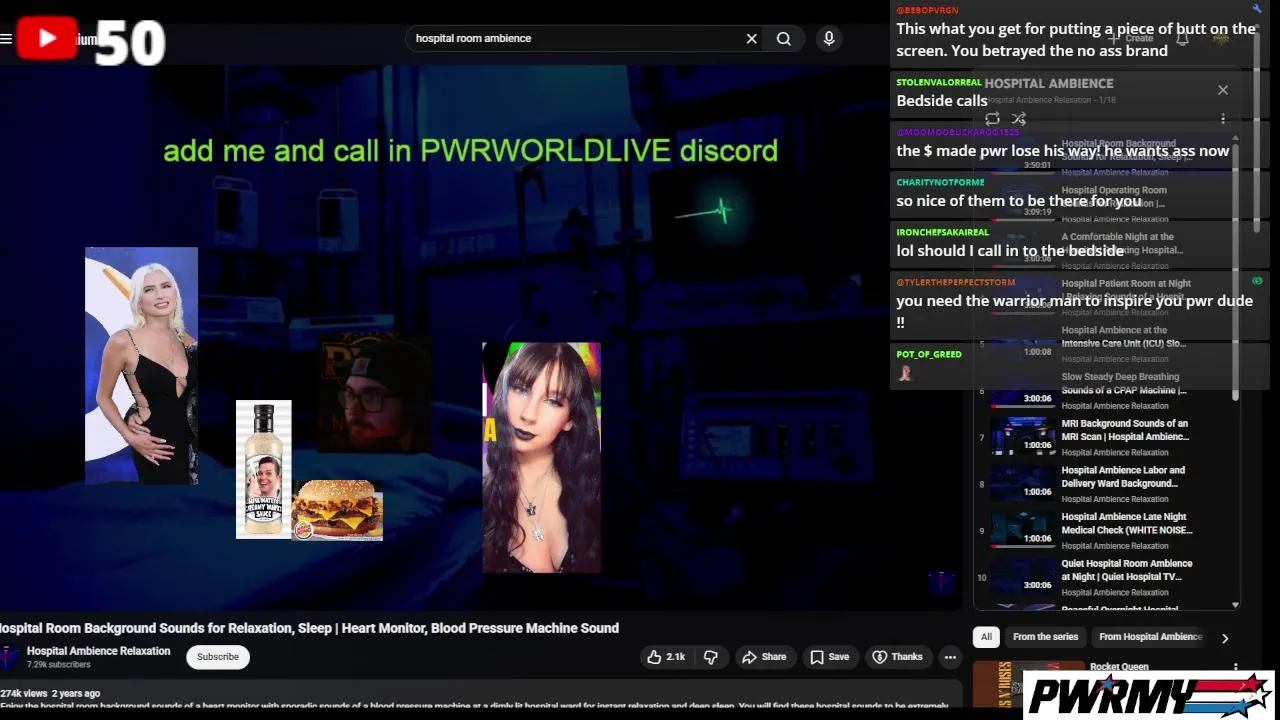Click the video title below the player
The height and width of the screenshot is (720, 1280).
click(309, 628)
